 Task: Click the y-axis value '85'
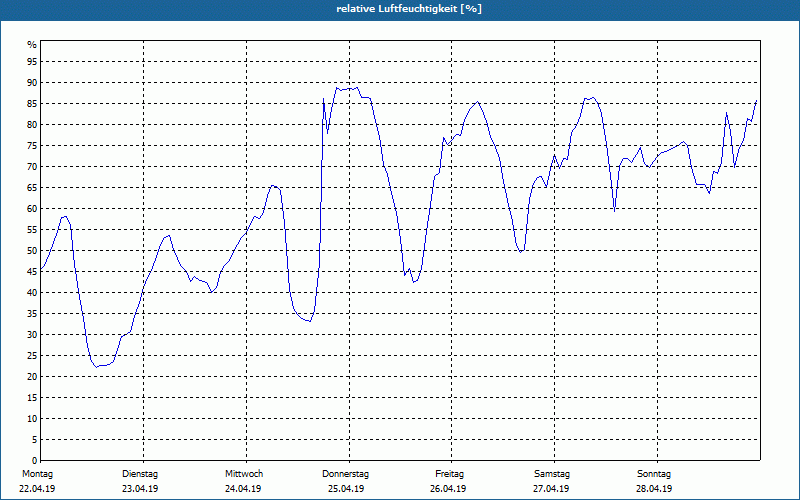[32, 104]
